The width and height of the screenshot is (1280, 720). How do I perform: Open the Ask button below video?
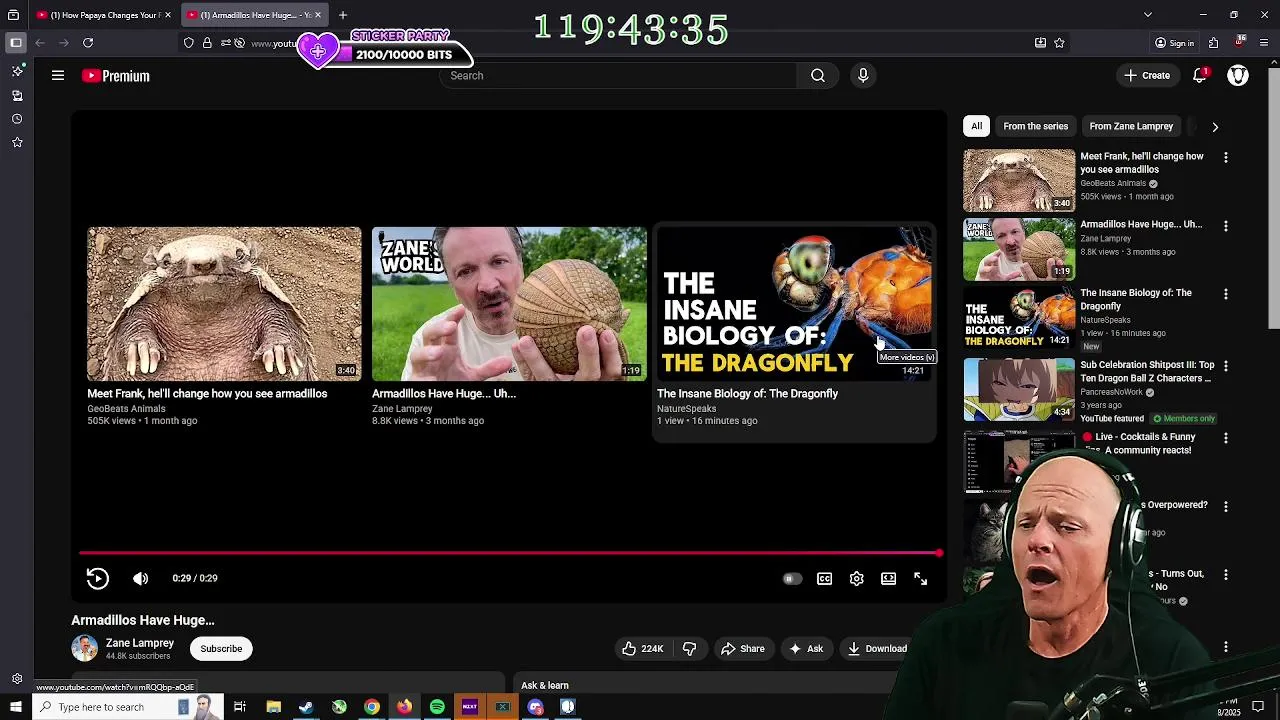click(x=806, y=649)
